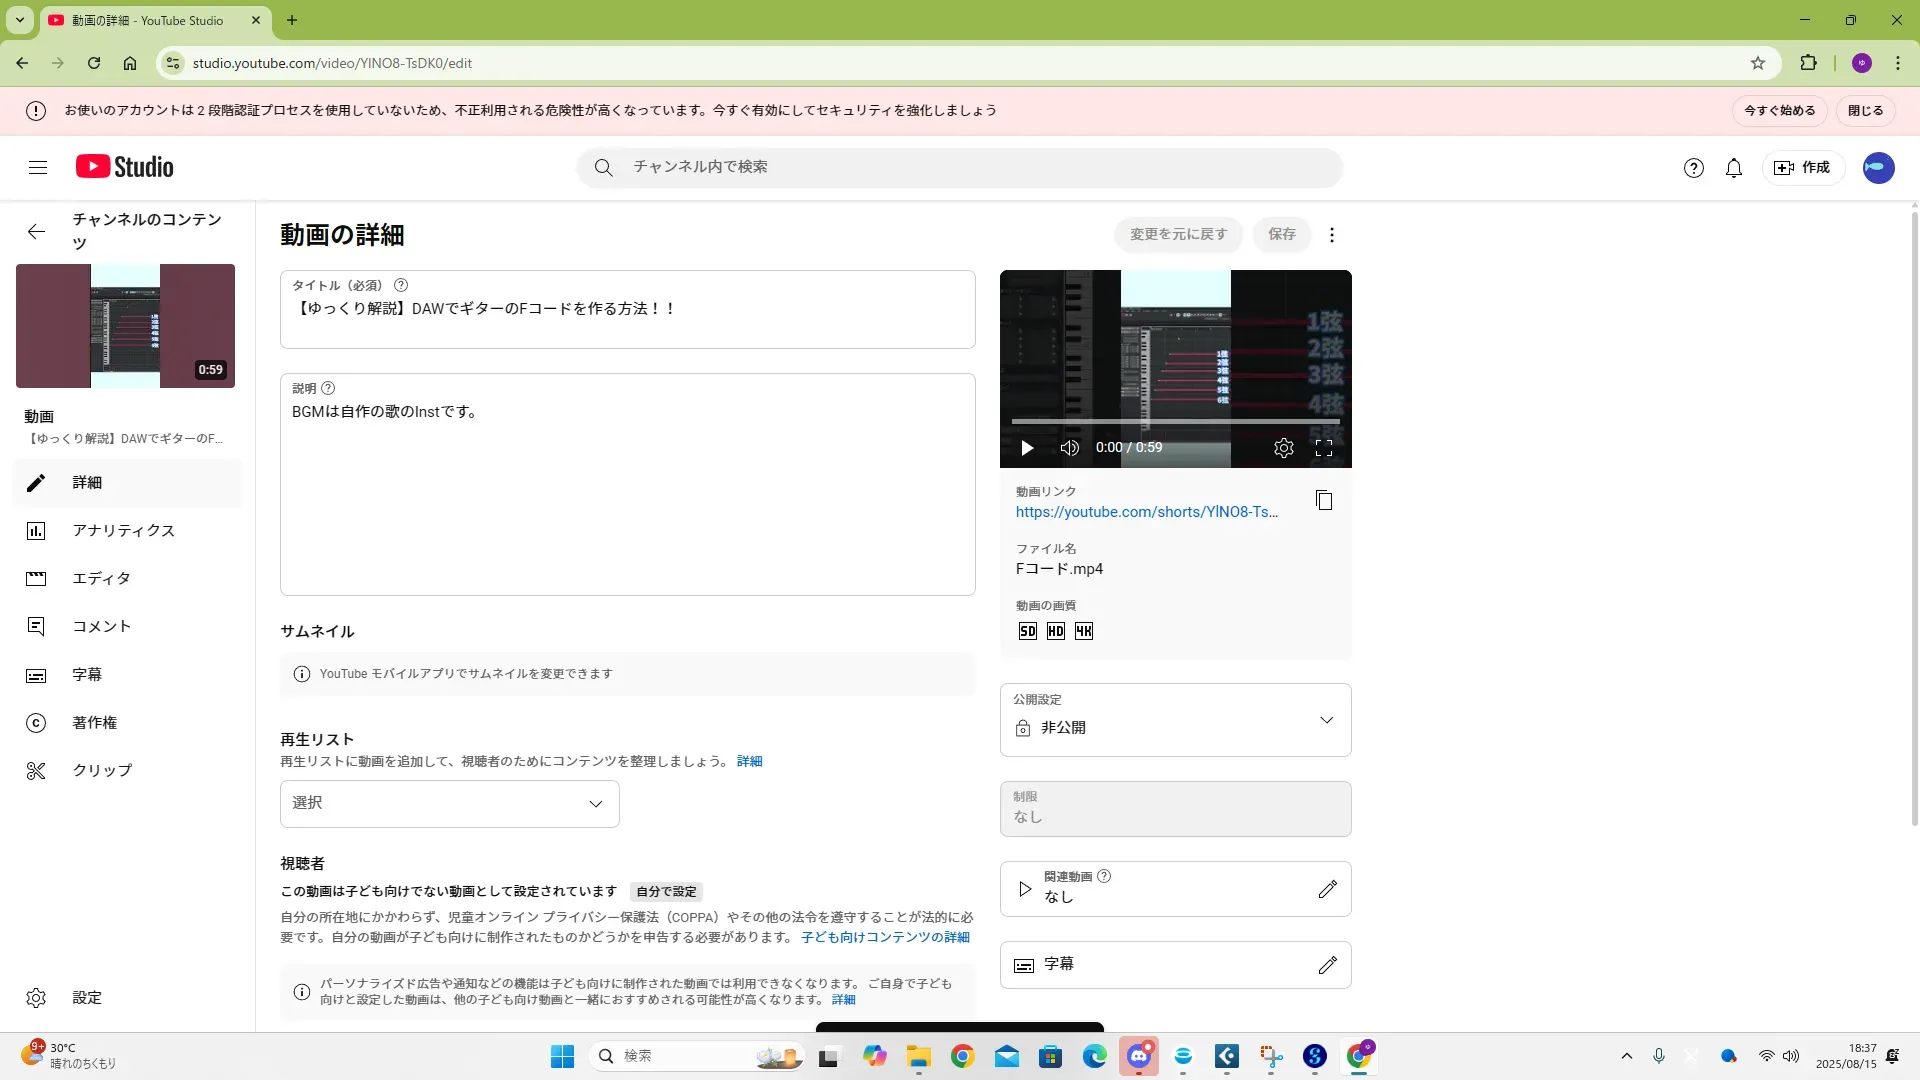Screen dimensions: 1920x1080
Task: Open the 子ども向けコンテンツの詳細 link
Action: pyautogui.click(x=885, y=938)
